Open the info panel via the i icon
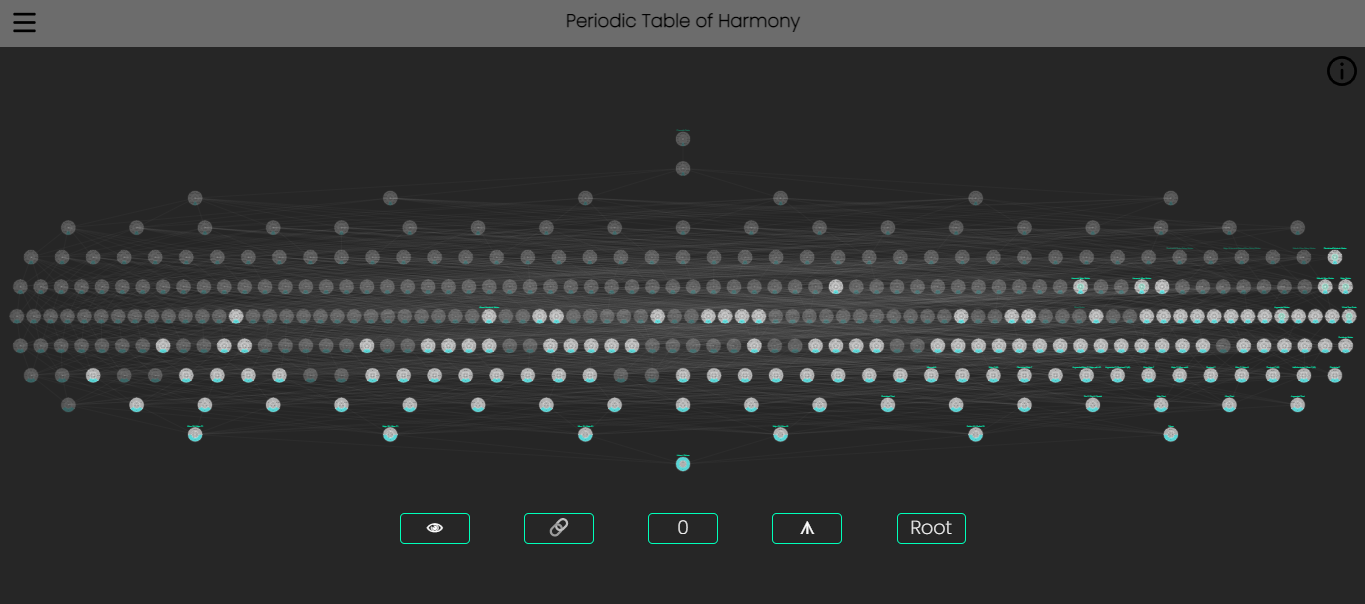The height and width of the screenshot is (604, 1365). 1341,71
